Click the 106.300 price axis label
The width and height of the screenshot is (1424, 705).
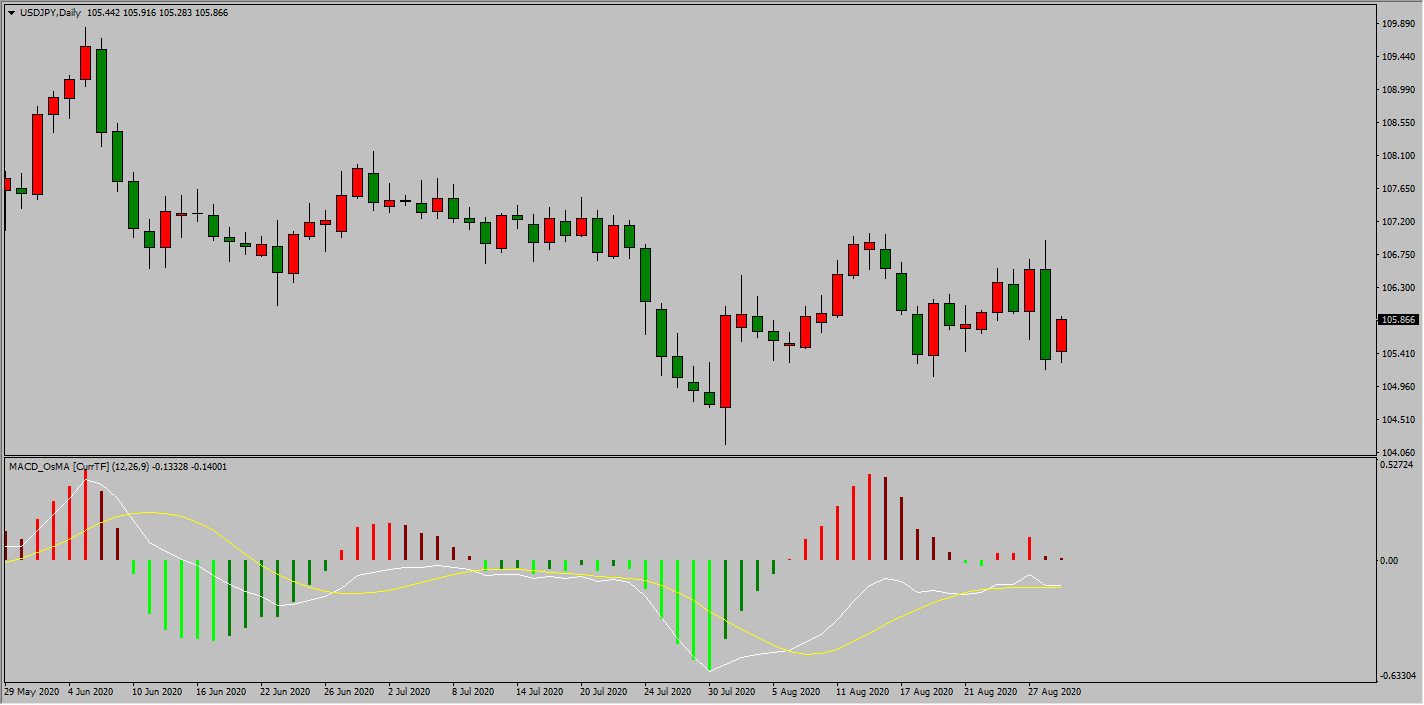(1397, 287)
